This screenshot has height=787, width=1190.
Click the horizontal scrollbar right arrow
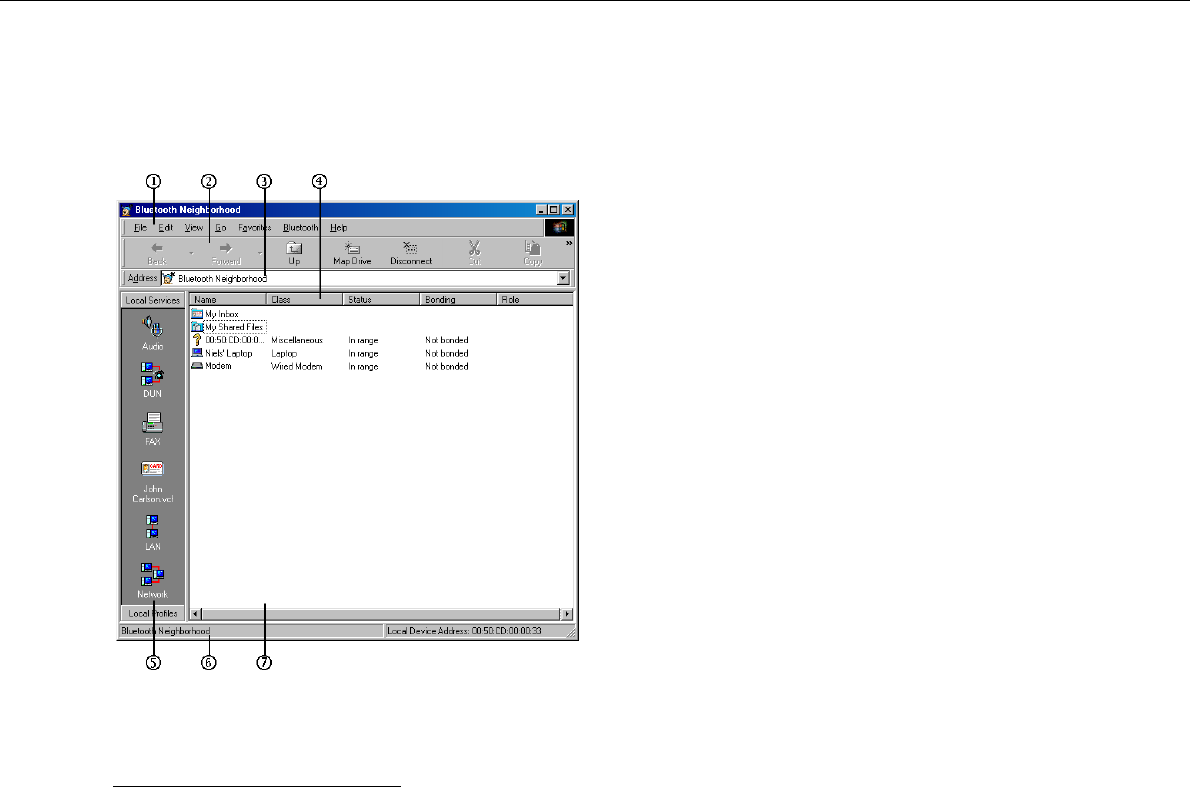pyautogui.click(x=566, y=613)
